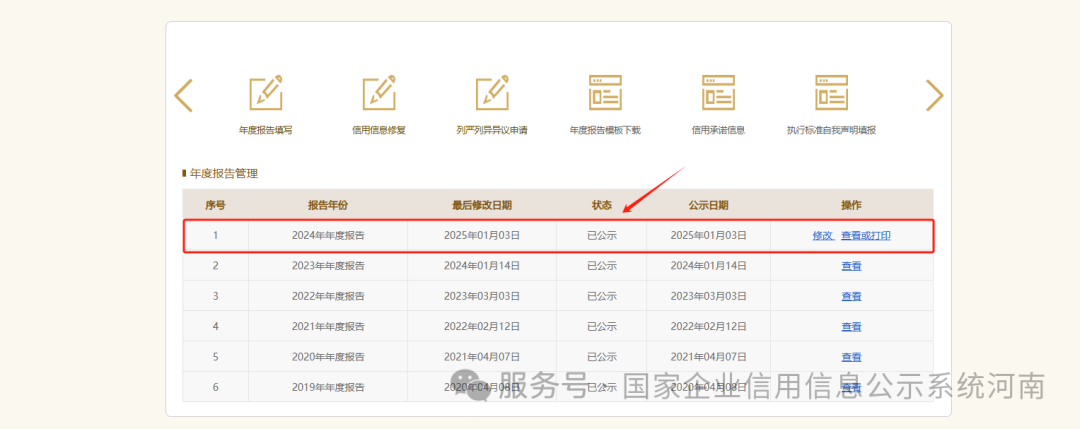This screenshot has width=1080, height=429.
Task: Click publish date cell in 2022 report row
Action: click(709, 296)
